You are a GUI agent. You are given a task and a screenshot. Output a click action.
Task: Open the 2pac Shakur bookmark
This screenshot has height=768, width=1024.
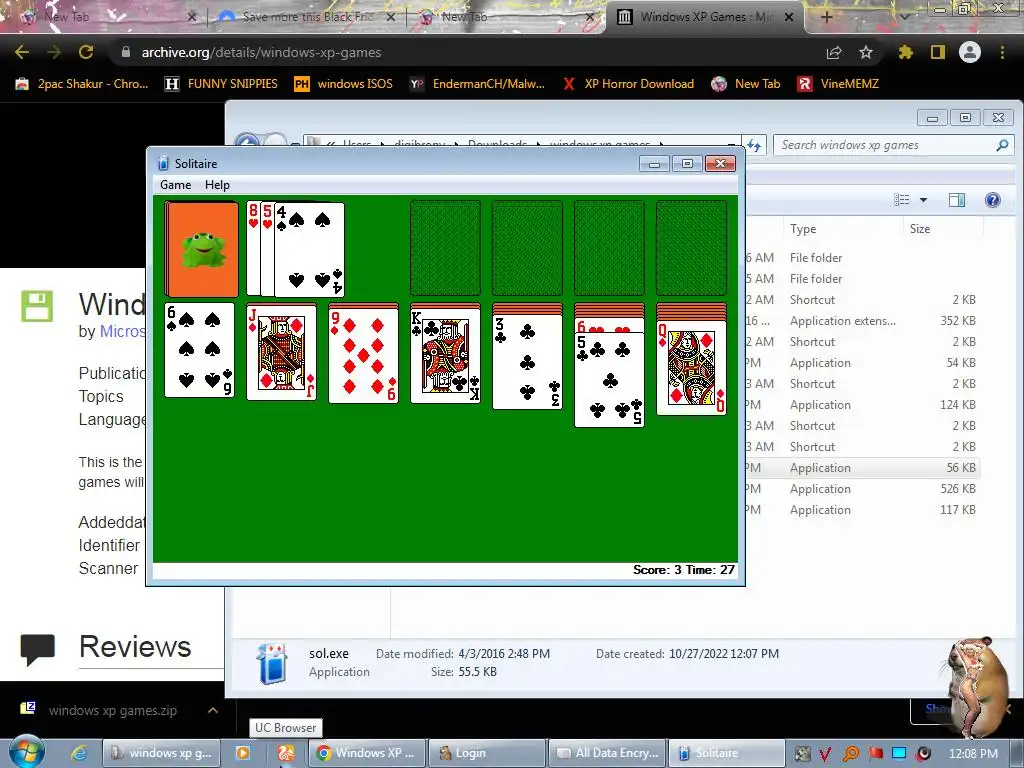(83, 84)
